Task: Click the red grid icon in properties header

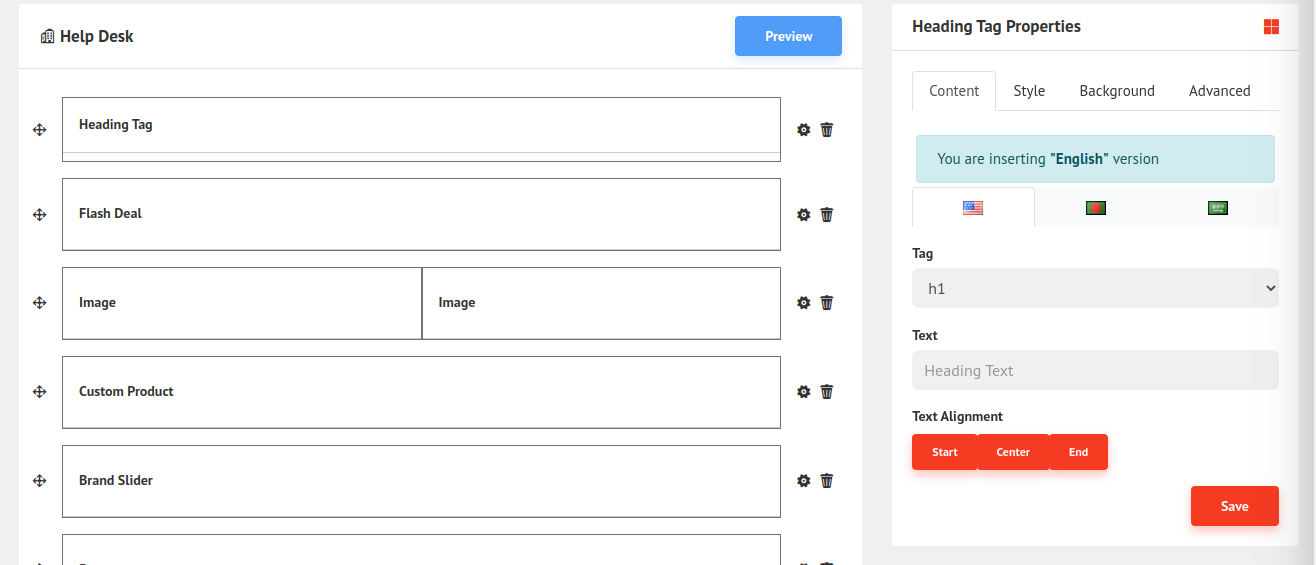Action: [x=1271, y=27]
